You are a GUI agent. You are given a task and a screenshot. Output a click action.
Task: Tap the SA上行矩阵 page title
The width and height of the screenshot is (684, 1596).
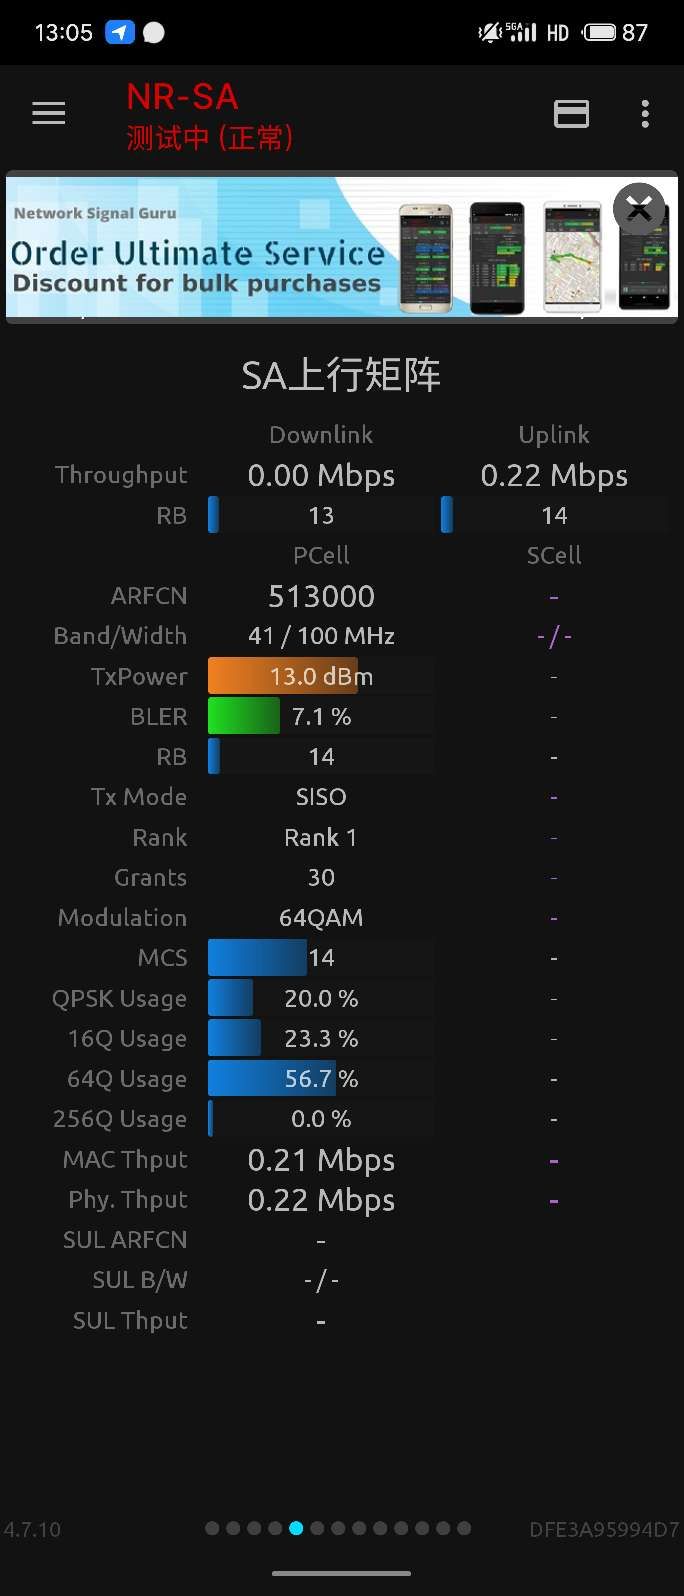point(341,373)
